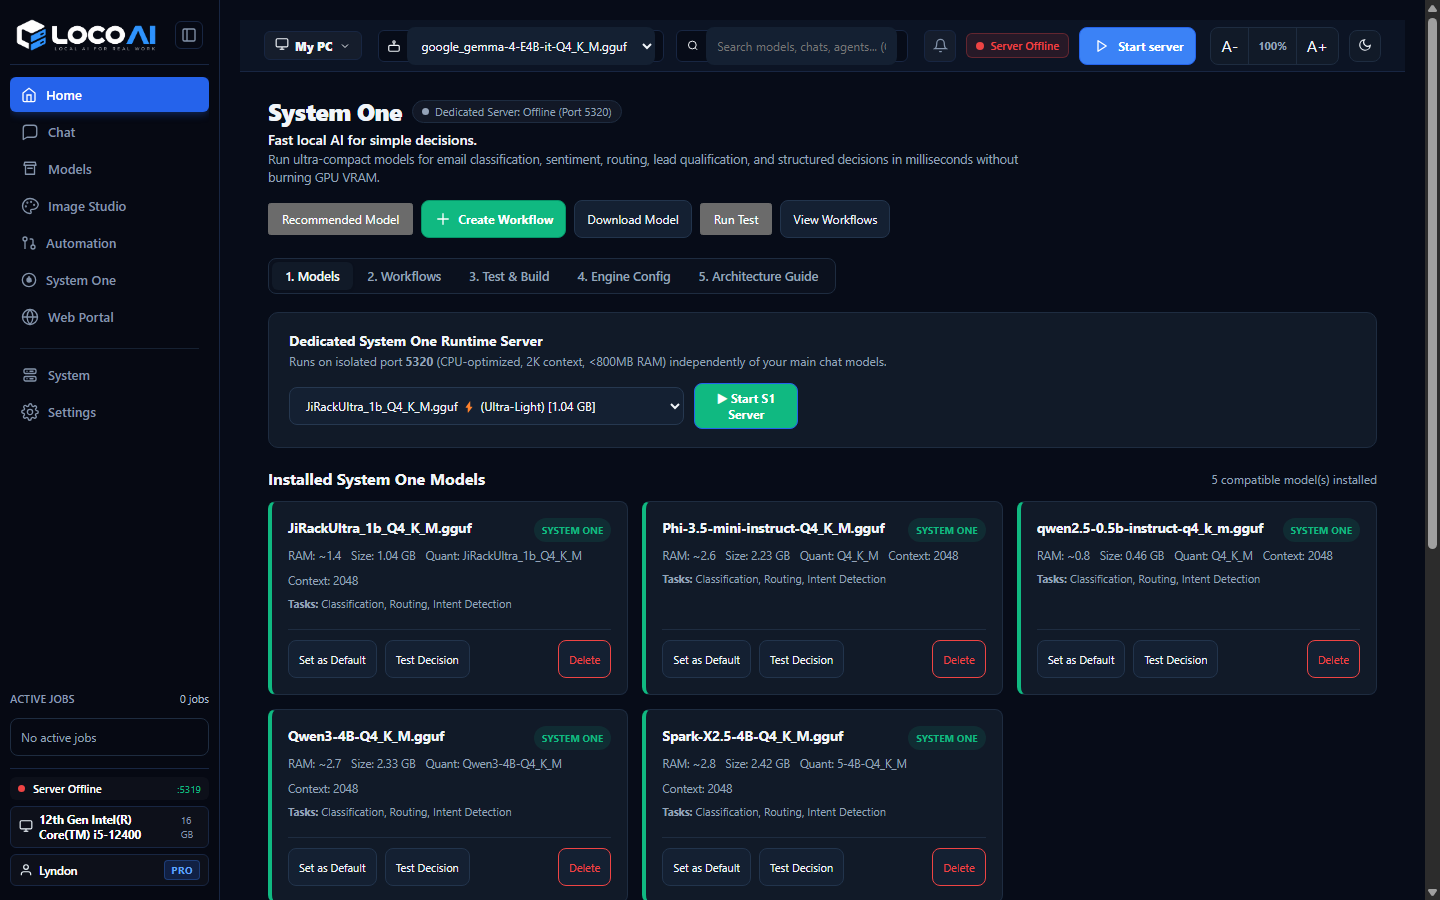Click the Models sidebar icon

[x=30, y=169]
